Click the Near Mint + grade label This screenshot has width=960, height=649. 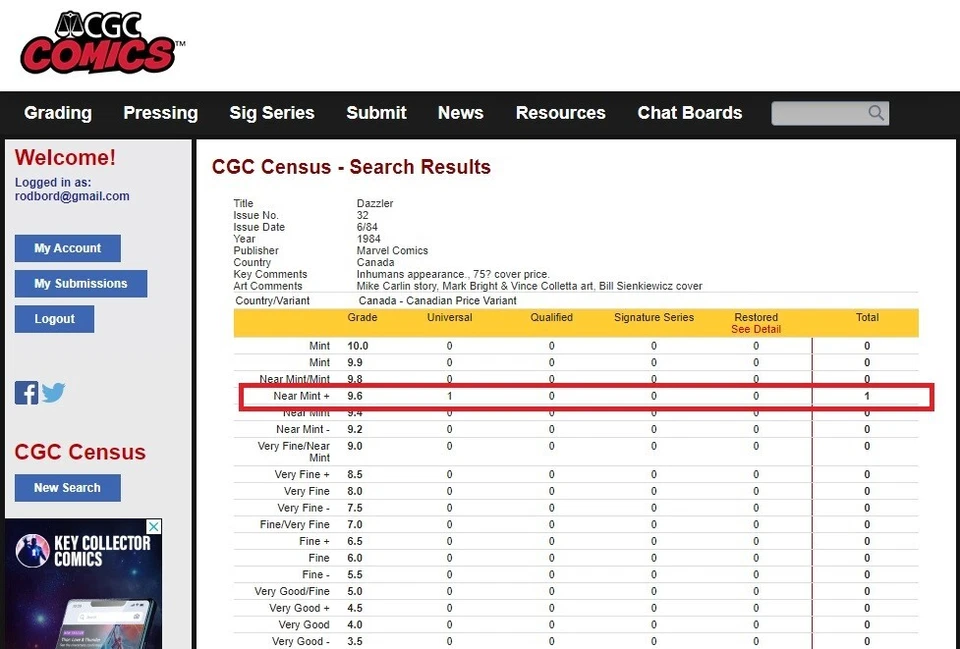(x=301, y=396)
